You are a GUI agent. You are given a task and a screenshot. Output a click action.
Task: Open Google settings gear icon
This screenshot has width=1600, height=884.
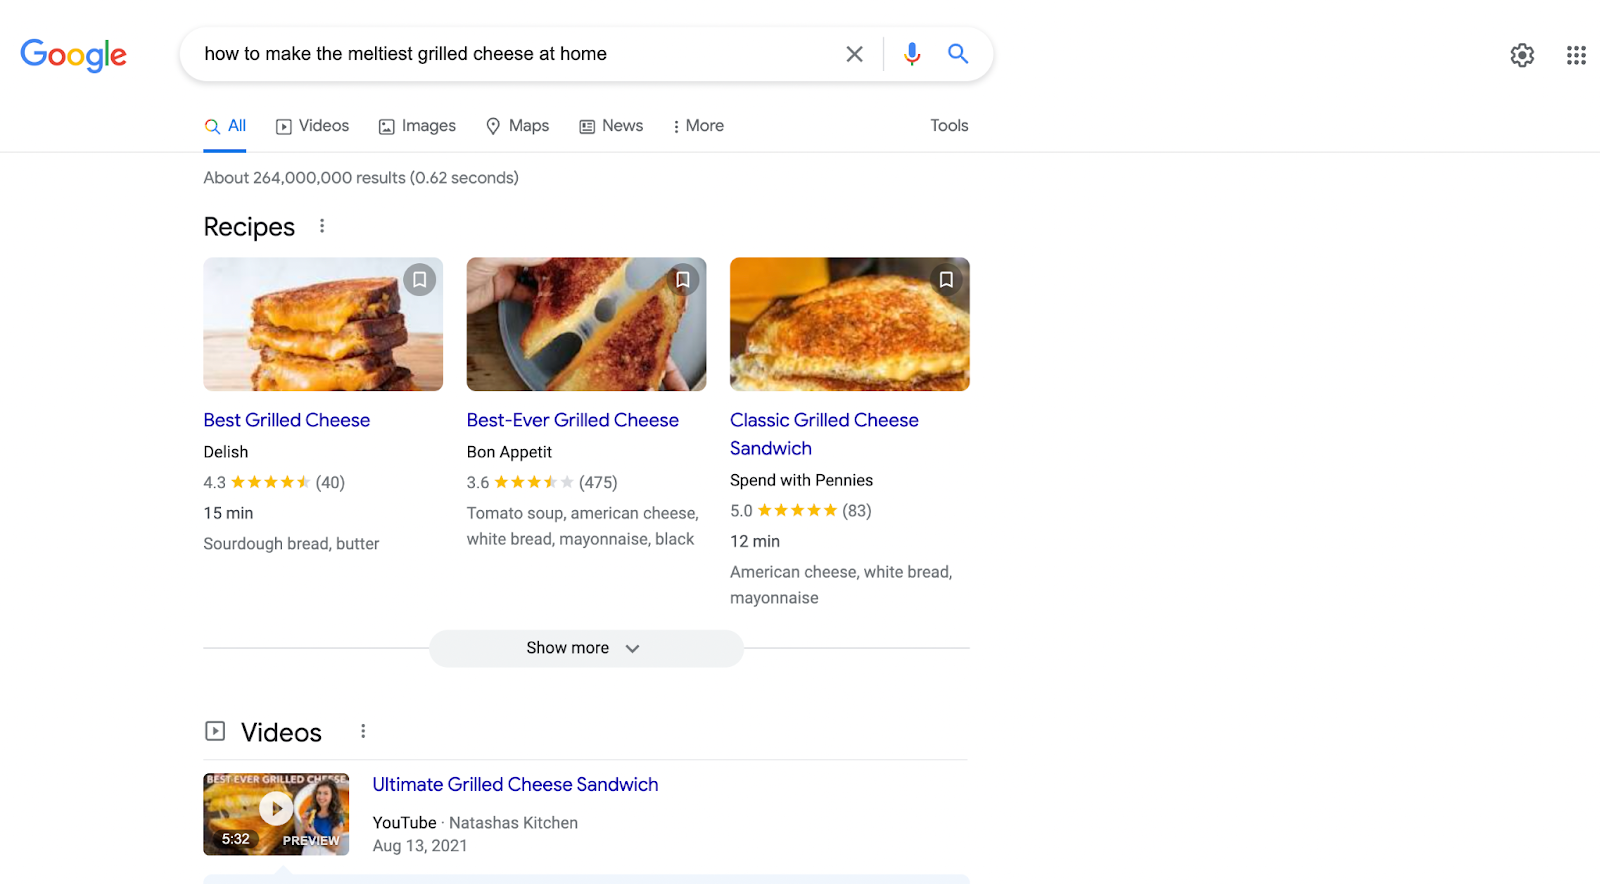(x=1522, y=55)
